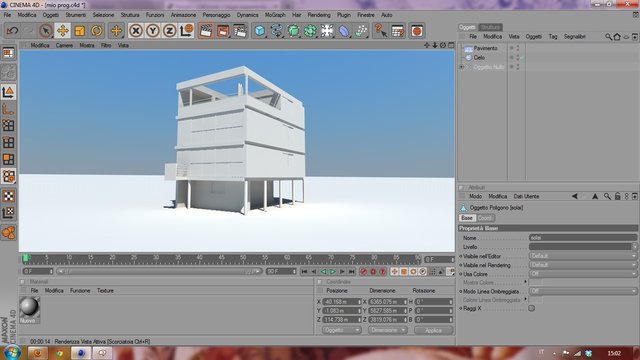Click the Colore Linea Ombreggiata swatch
The width and height of the screenshot is (640, 360).
[536, 300]
